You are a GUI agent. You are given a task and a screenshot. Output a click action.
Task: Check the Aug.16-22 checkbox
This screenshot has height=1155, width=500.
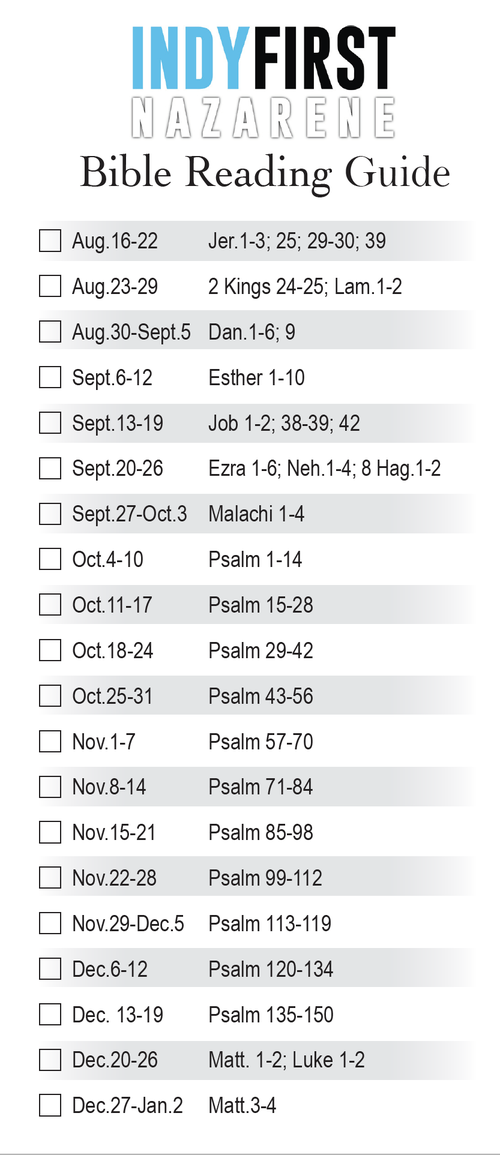(x=50, y=241)
